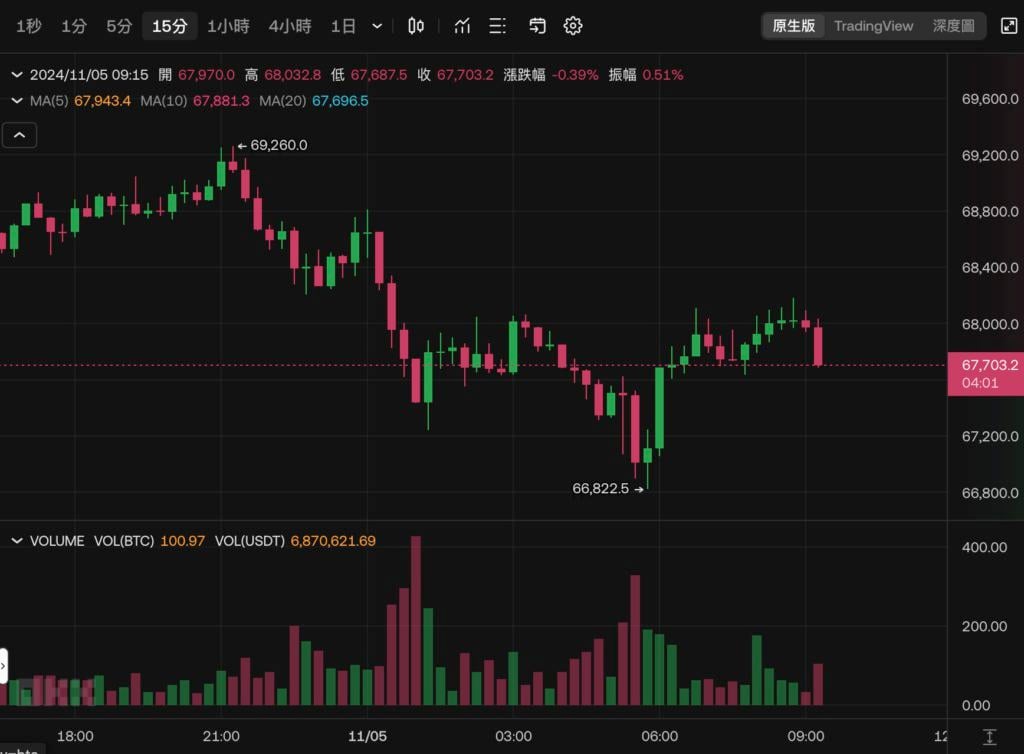The height and width of the screenshot is (754, 1024).
Task: Collapse the MA indicator legend
Action: pyautogui.click(x=16, y=100)
